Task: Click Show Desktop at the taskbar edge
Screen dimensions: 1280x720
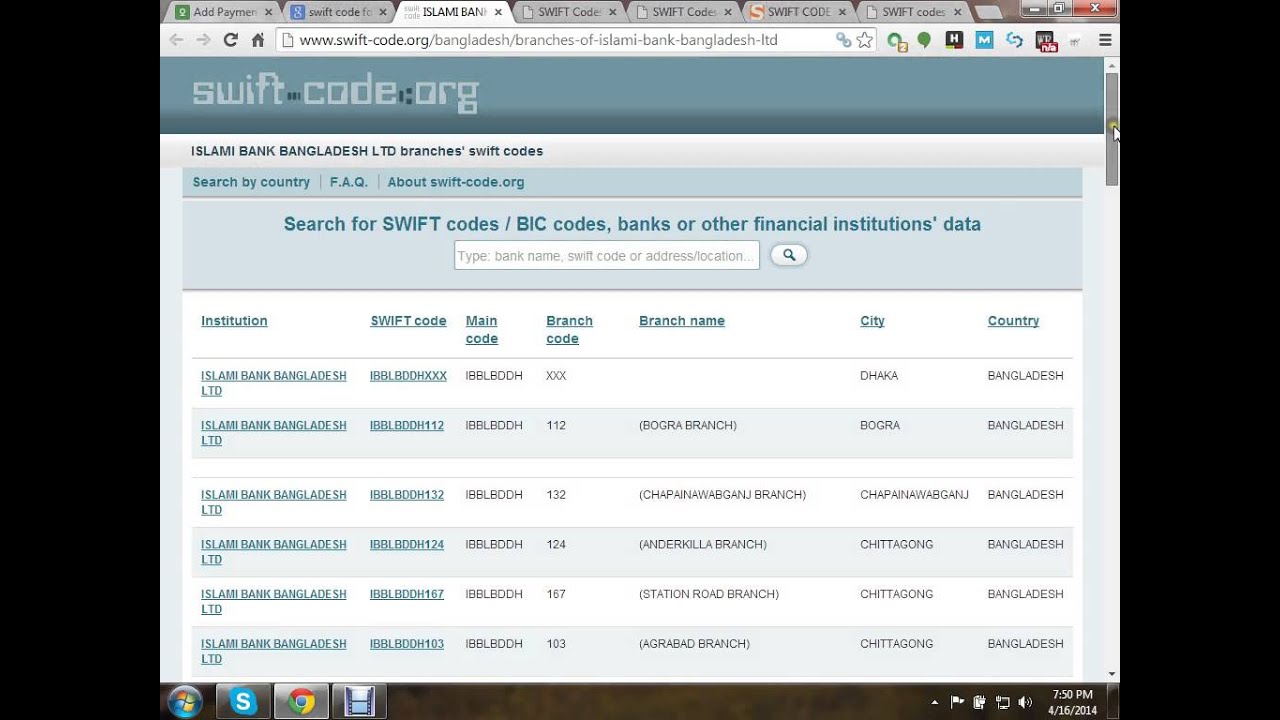Action: 1113,701
